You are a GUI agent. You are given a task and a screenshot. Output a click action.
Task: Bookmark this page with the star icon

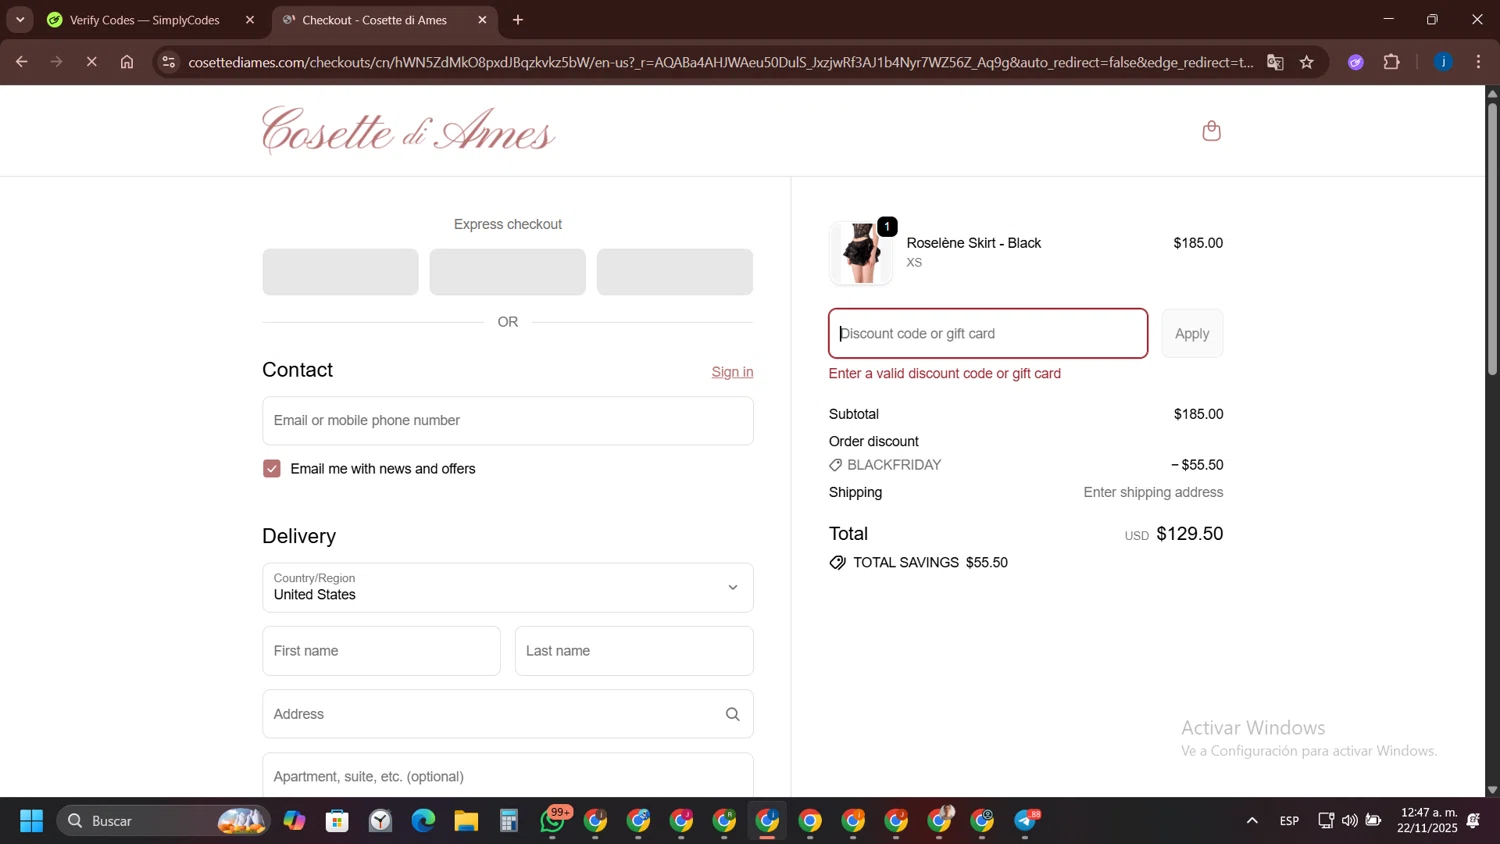pos(1307,62)
